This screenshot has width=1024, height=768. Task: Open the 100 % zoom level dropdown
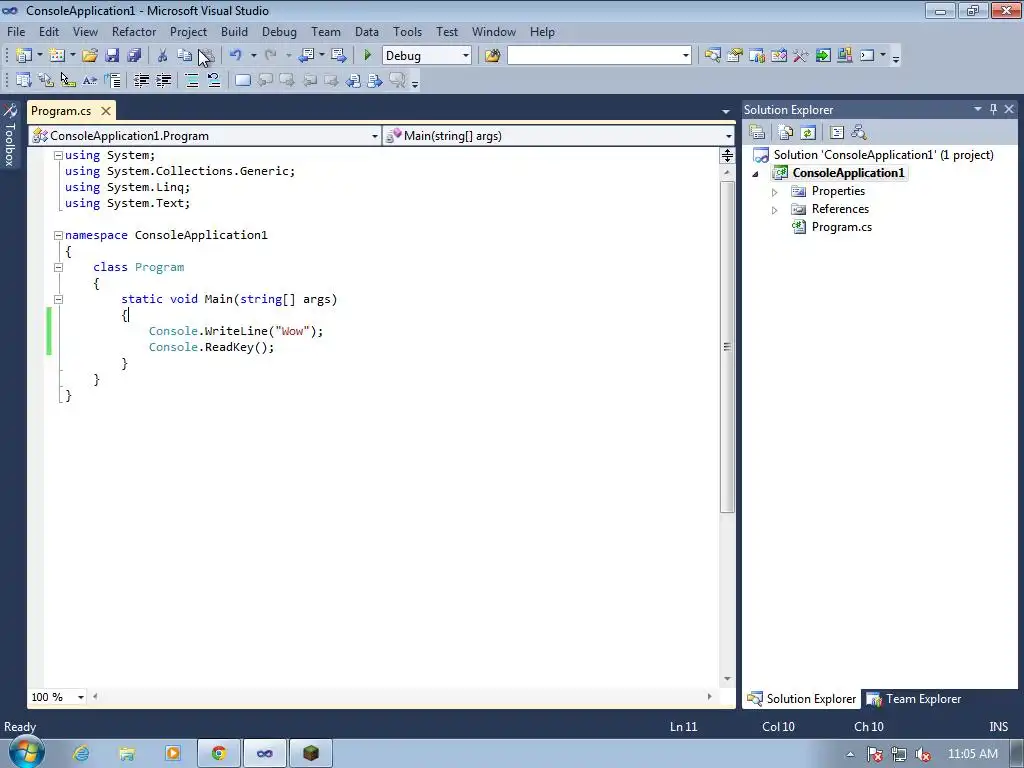pos(80,697)
